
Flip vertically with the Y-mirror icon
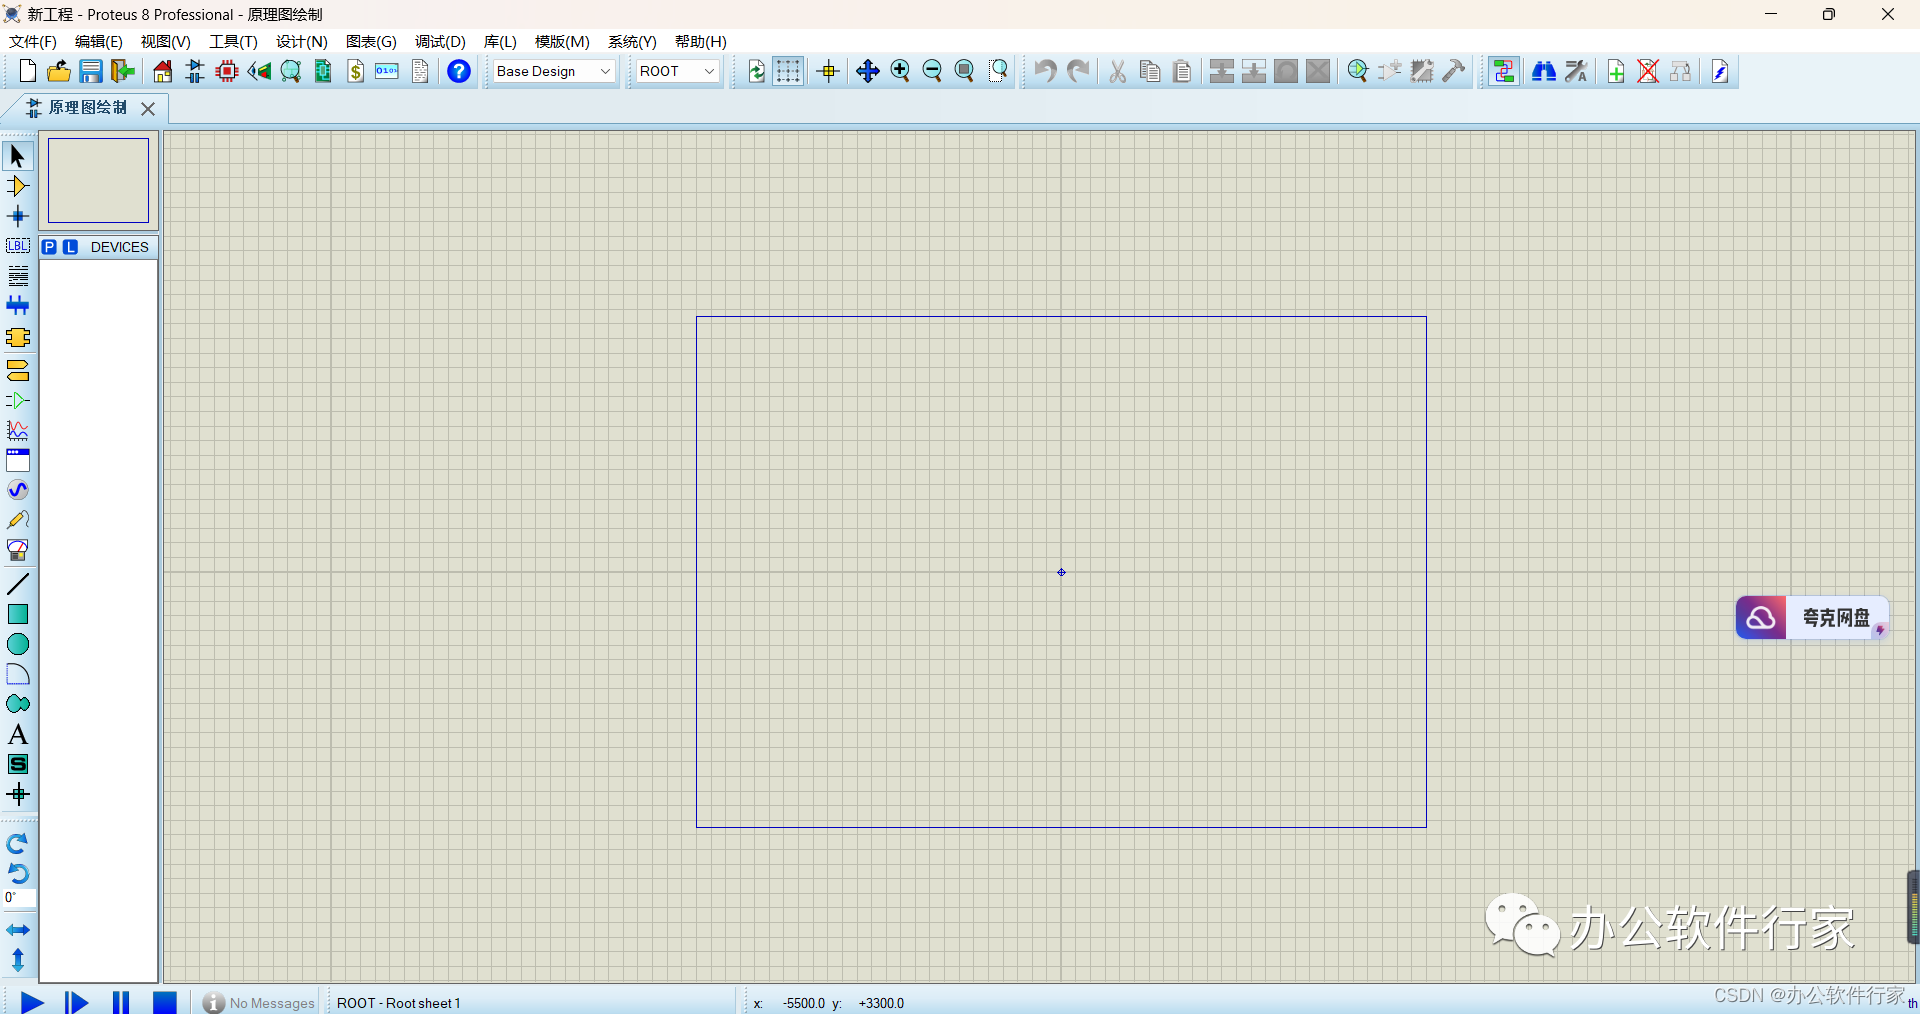point(18,960)
